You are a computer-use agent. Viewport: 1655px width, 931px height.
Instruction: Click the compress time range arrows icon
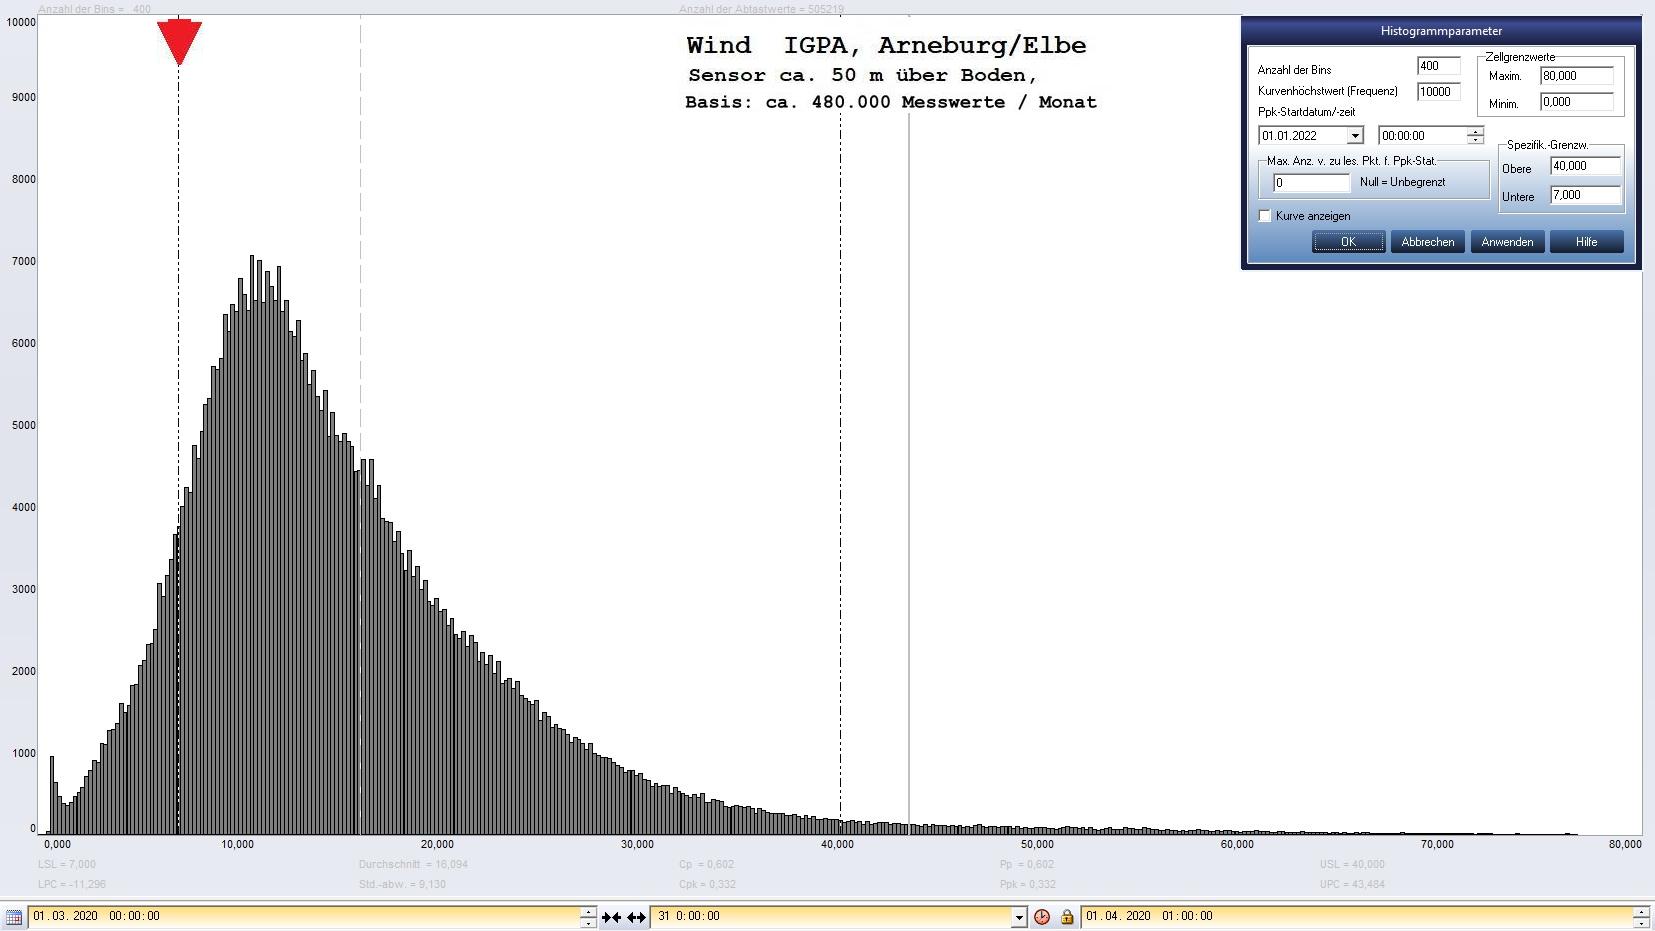[611, 917]
